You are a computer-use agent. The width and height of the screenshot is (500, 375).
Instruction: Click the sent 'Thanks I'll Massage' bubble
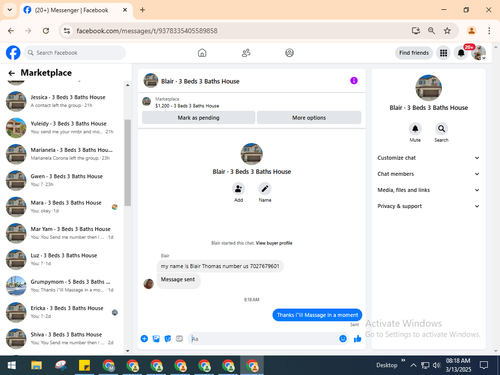tap(317, 315)
